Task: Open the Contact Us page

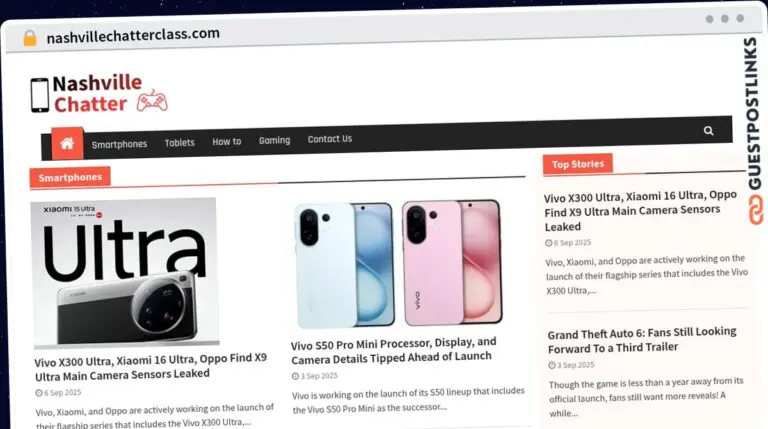Action: coord(330,139)
